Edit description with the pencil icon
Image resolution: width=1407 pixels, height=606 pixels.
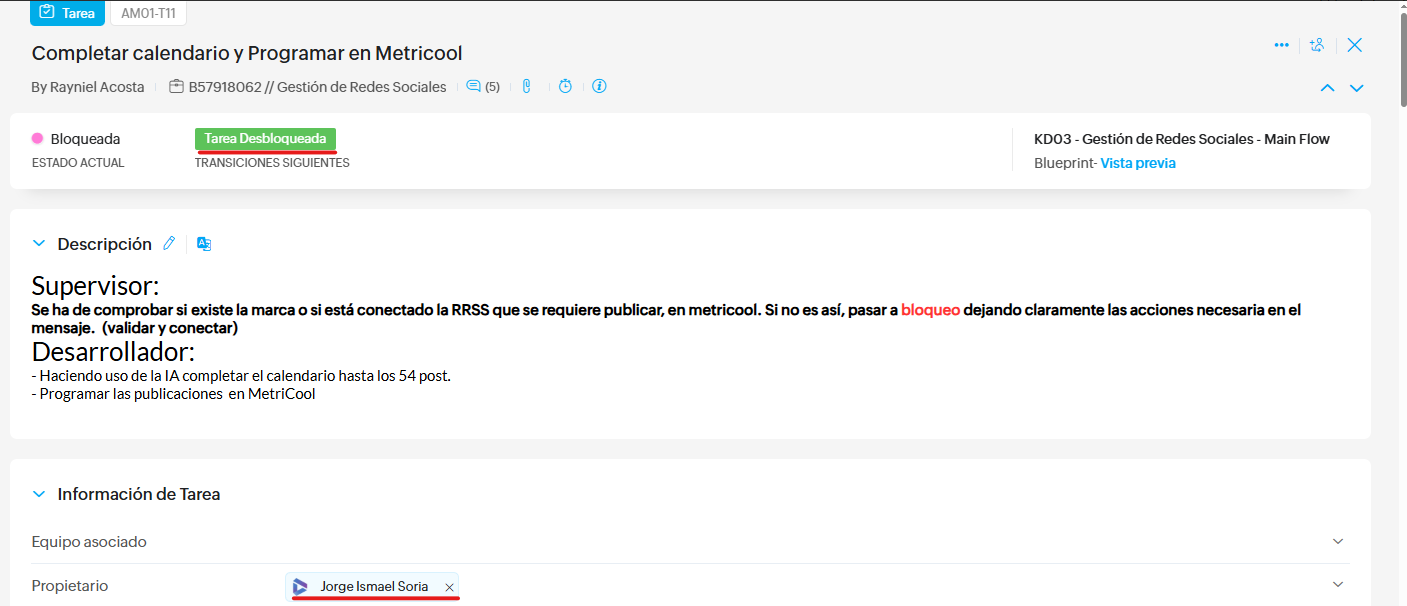tap(169, 243)
